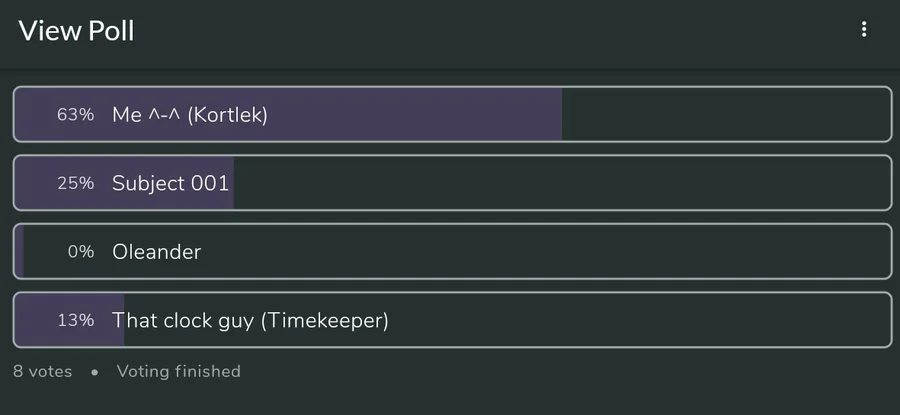The height and width of the screenshot is (415, 900).
Task: Pick That clock guy (Timekeeper) option label
Action: click(250, 320)
